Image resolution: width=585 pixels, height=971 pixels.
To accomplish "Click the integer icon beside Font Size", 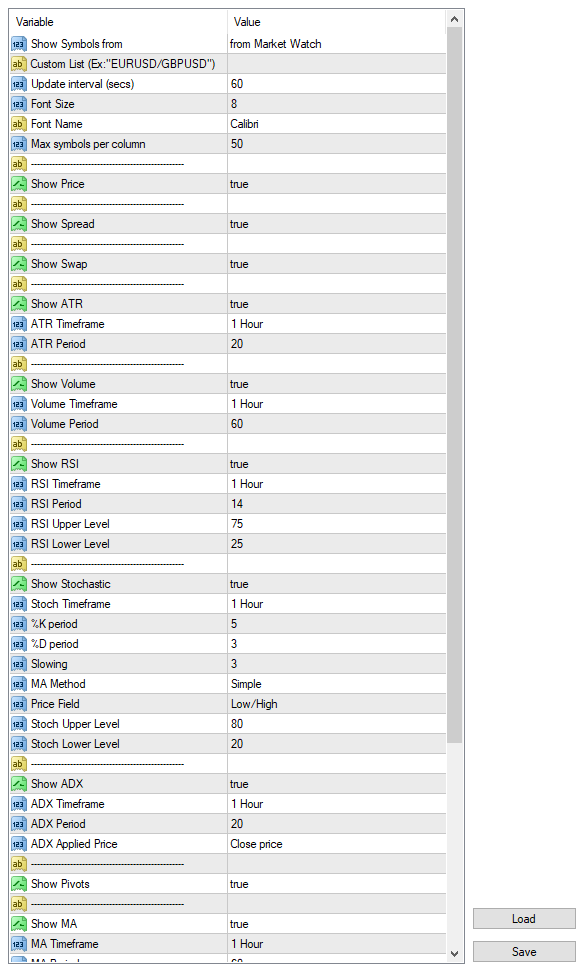I will 19,104.
